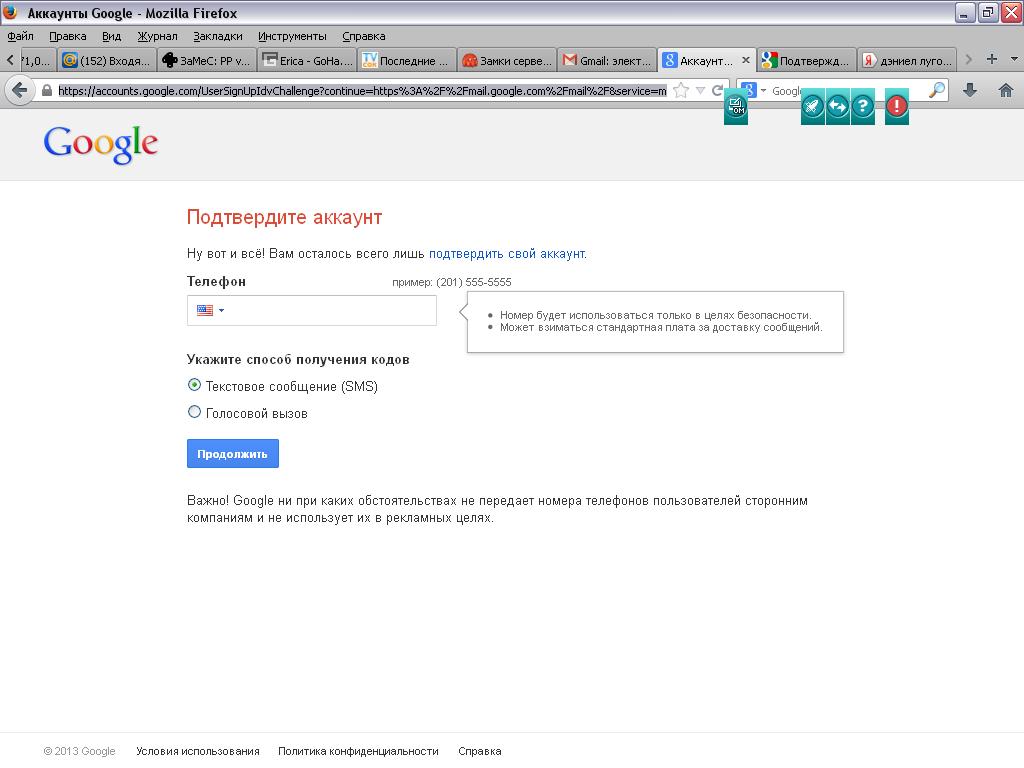Switch to the дэниел луго... tab
Image resolution: width=1024 pixels, height=768 pixels.
[x=907, y=60]
